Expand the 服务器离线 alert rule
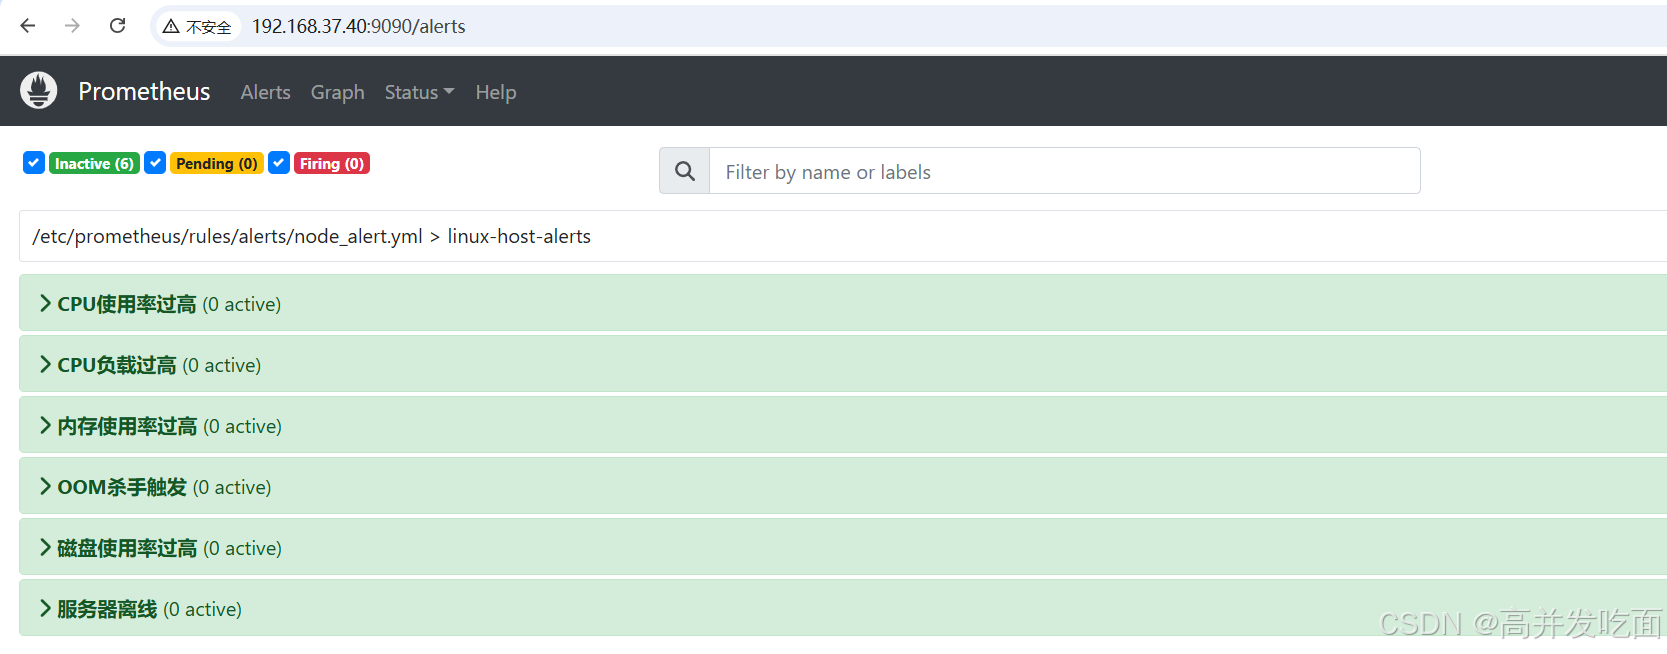 pyautogui.click(x=842, y=608)
